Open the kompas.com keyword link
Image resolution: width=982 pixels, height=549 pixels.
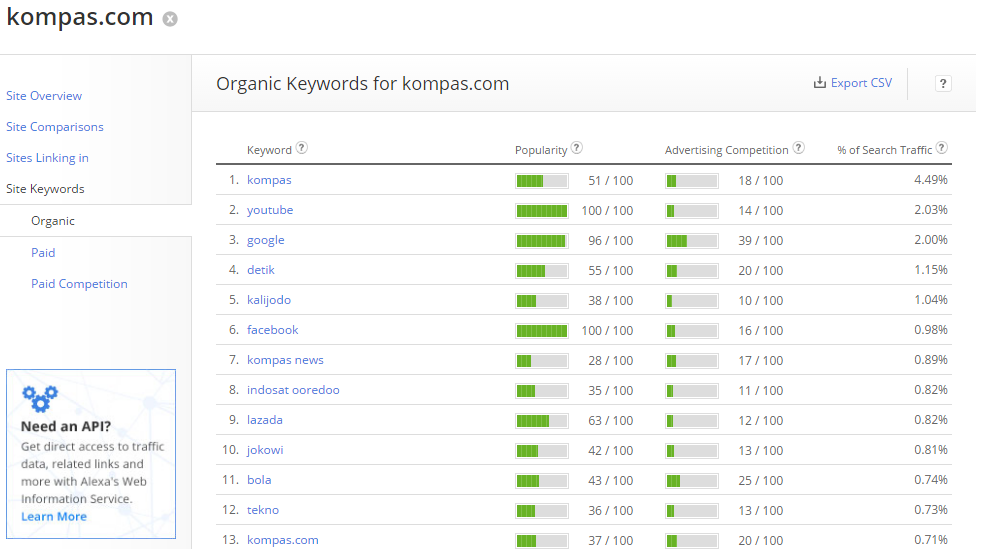pyautogui.click(x=282, y=540)
